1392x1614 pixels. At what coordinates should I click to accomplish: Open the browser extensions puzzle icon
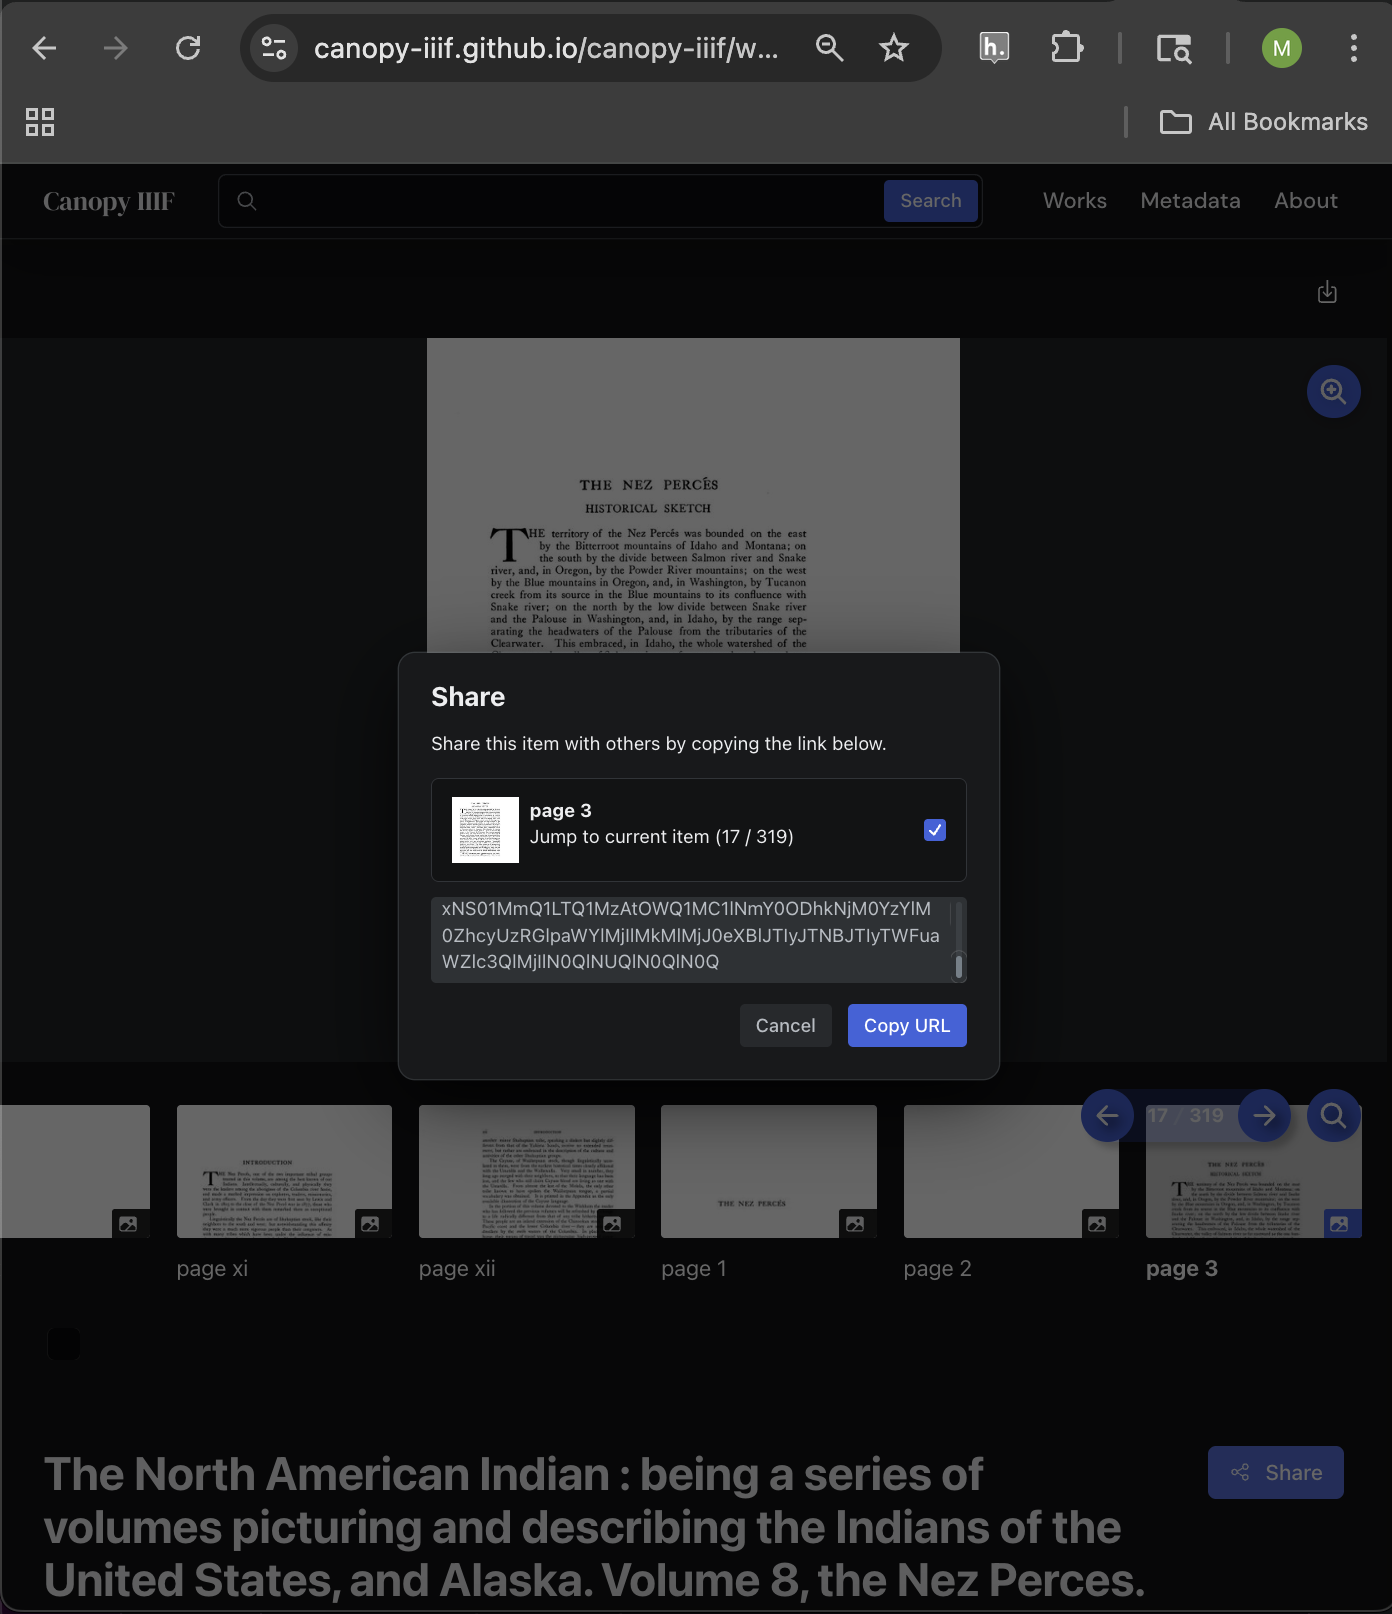coord(1066,48)
